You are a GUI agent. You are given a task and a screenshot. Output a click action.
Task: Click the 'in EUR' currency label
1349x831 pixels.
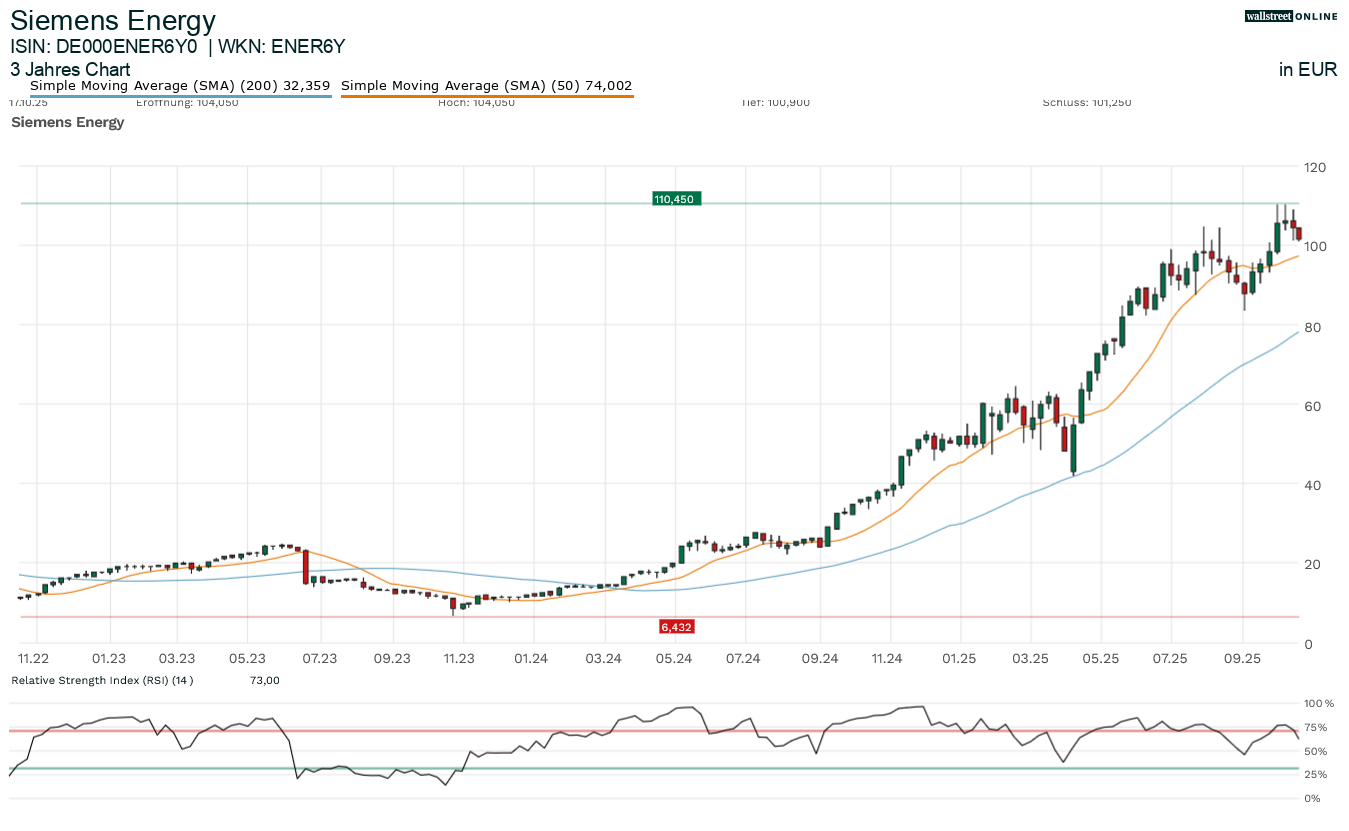(1308, 70)
